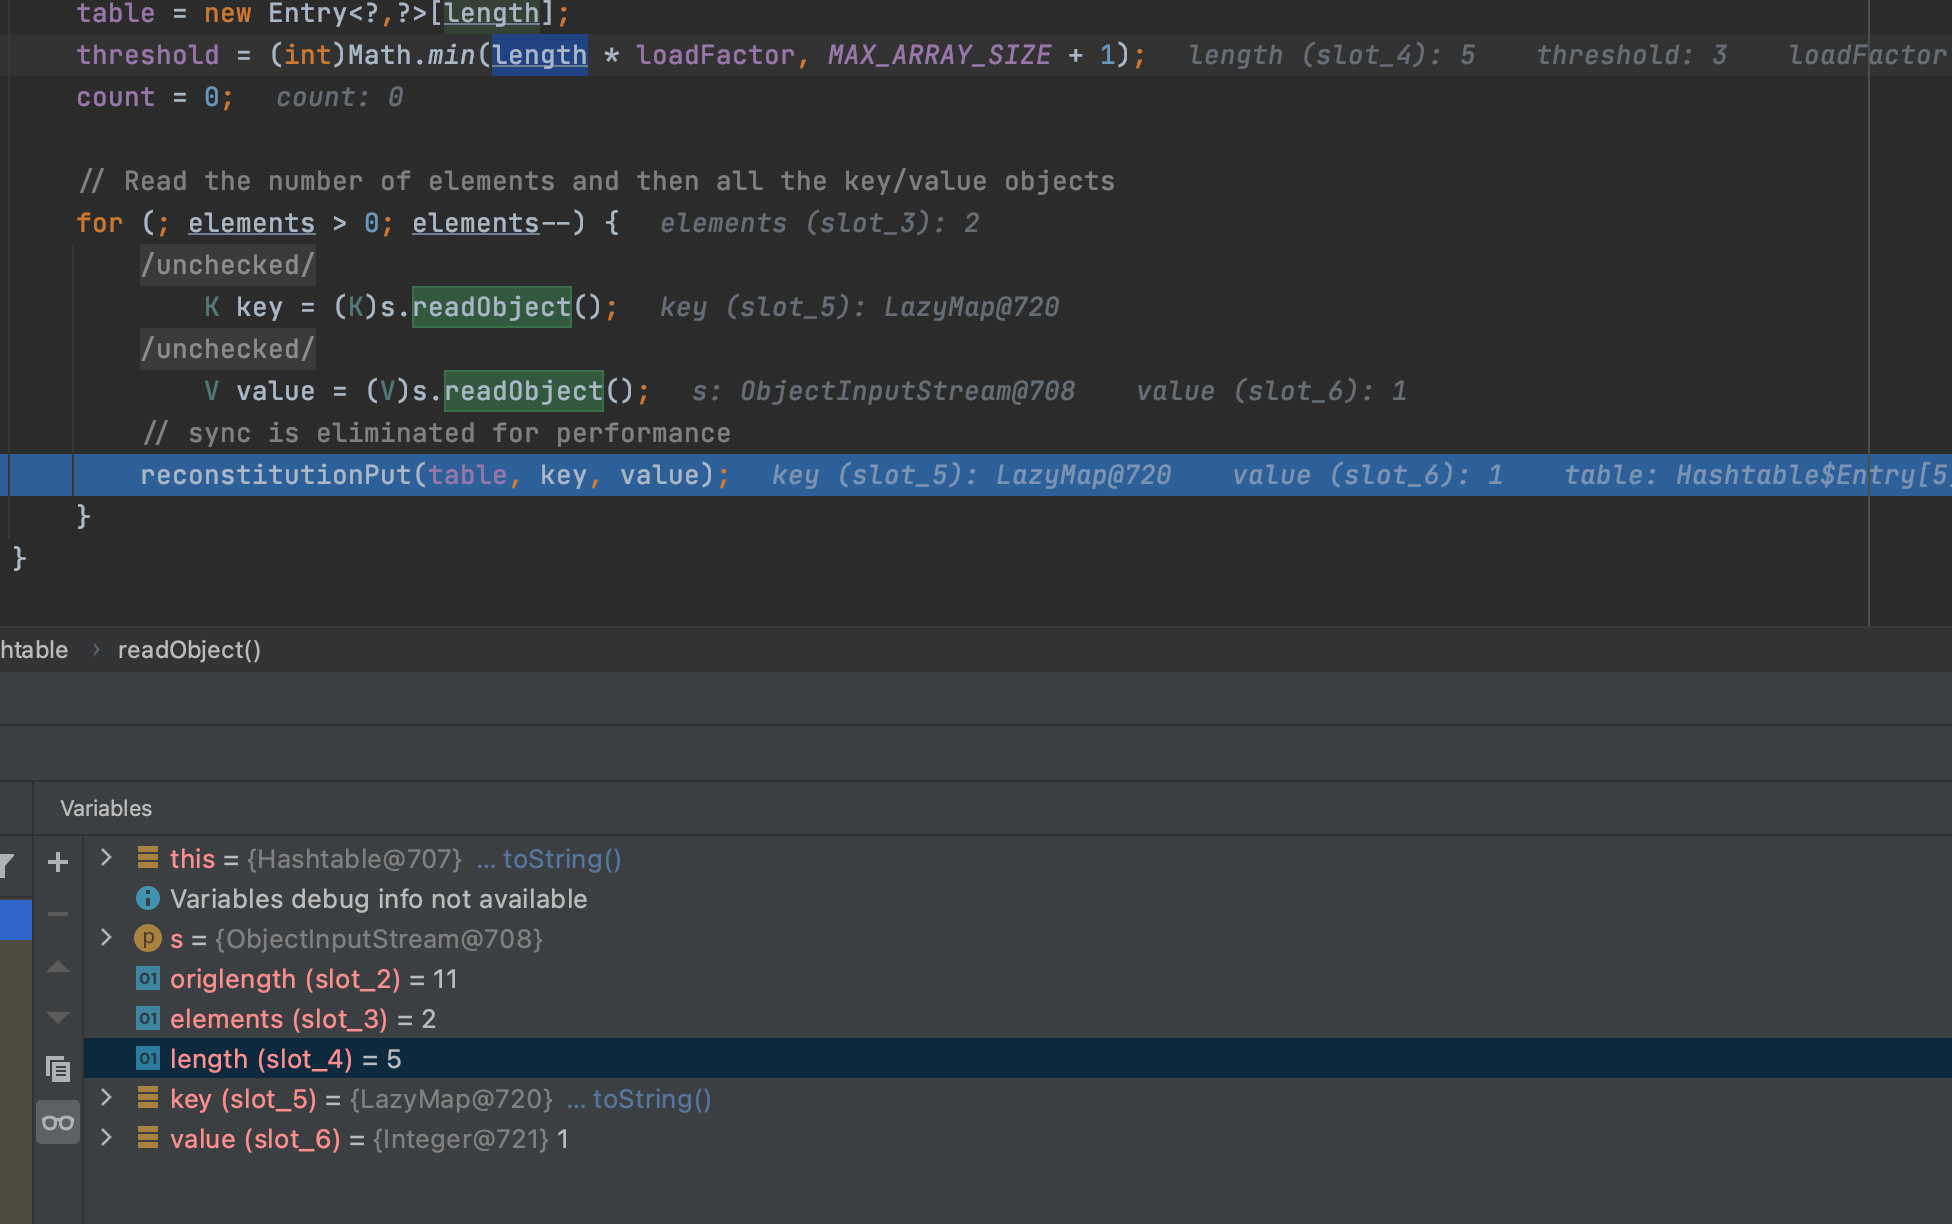Click the 'htable' breadcrumb item
The width and height of the screenshot is (1952, 1224).
coord(34,650)
